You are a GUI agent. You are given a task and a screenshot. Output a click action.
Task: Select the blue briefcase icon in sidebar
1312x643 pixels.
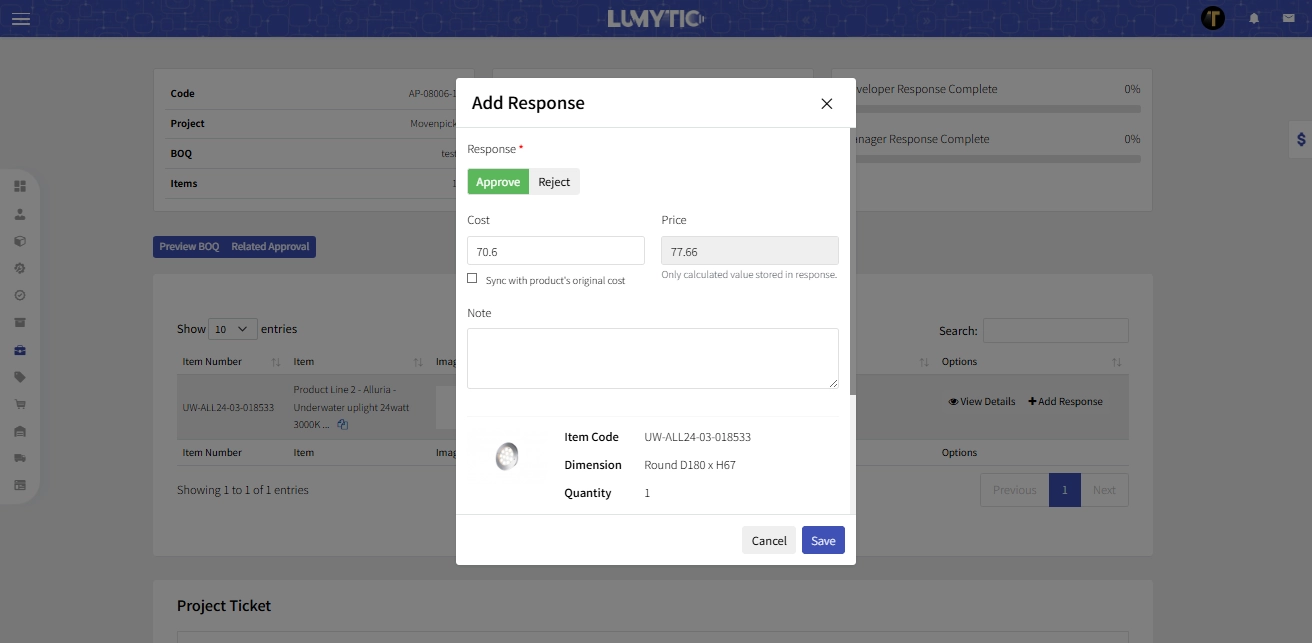(x=21, y=349)
